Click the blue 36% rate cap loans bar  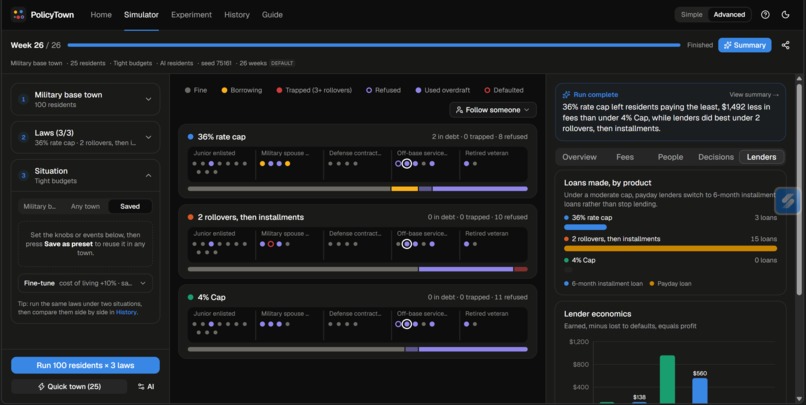(x=585, y=227)
